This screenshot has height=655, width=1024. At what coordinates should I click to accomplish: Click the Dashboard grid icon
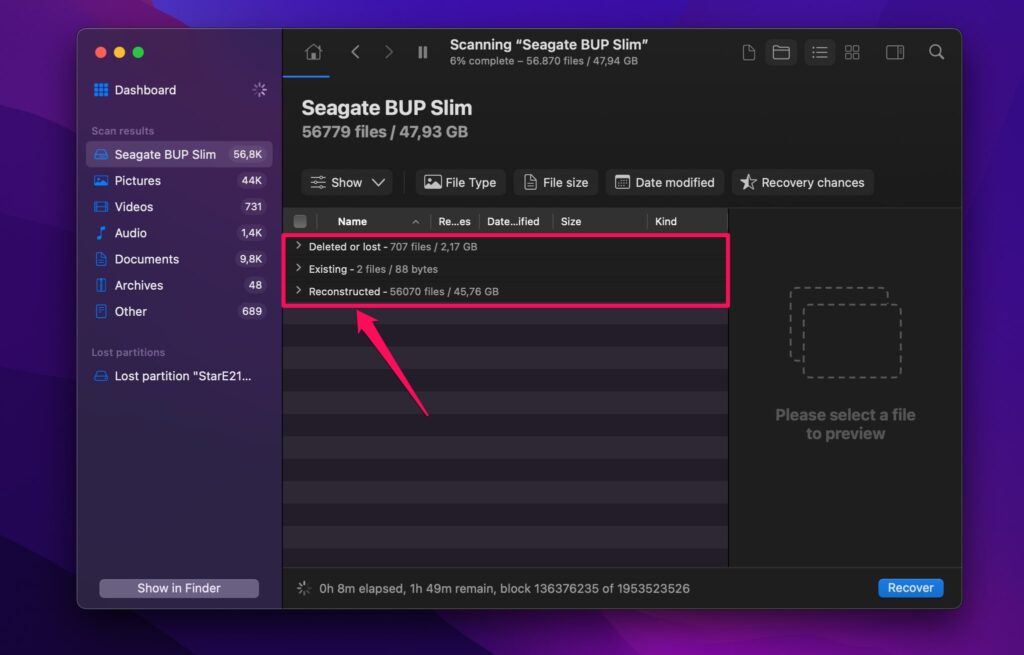coord(101,90)
